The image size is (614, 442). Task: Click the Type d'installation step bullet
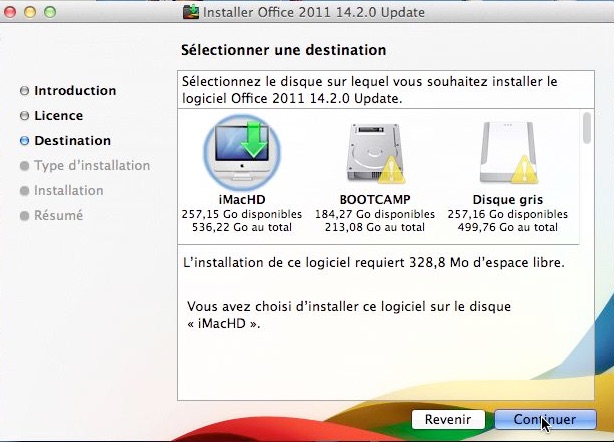coord(24,166)
